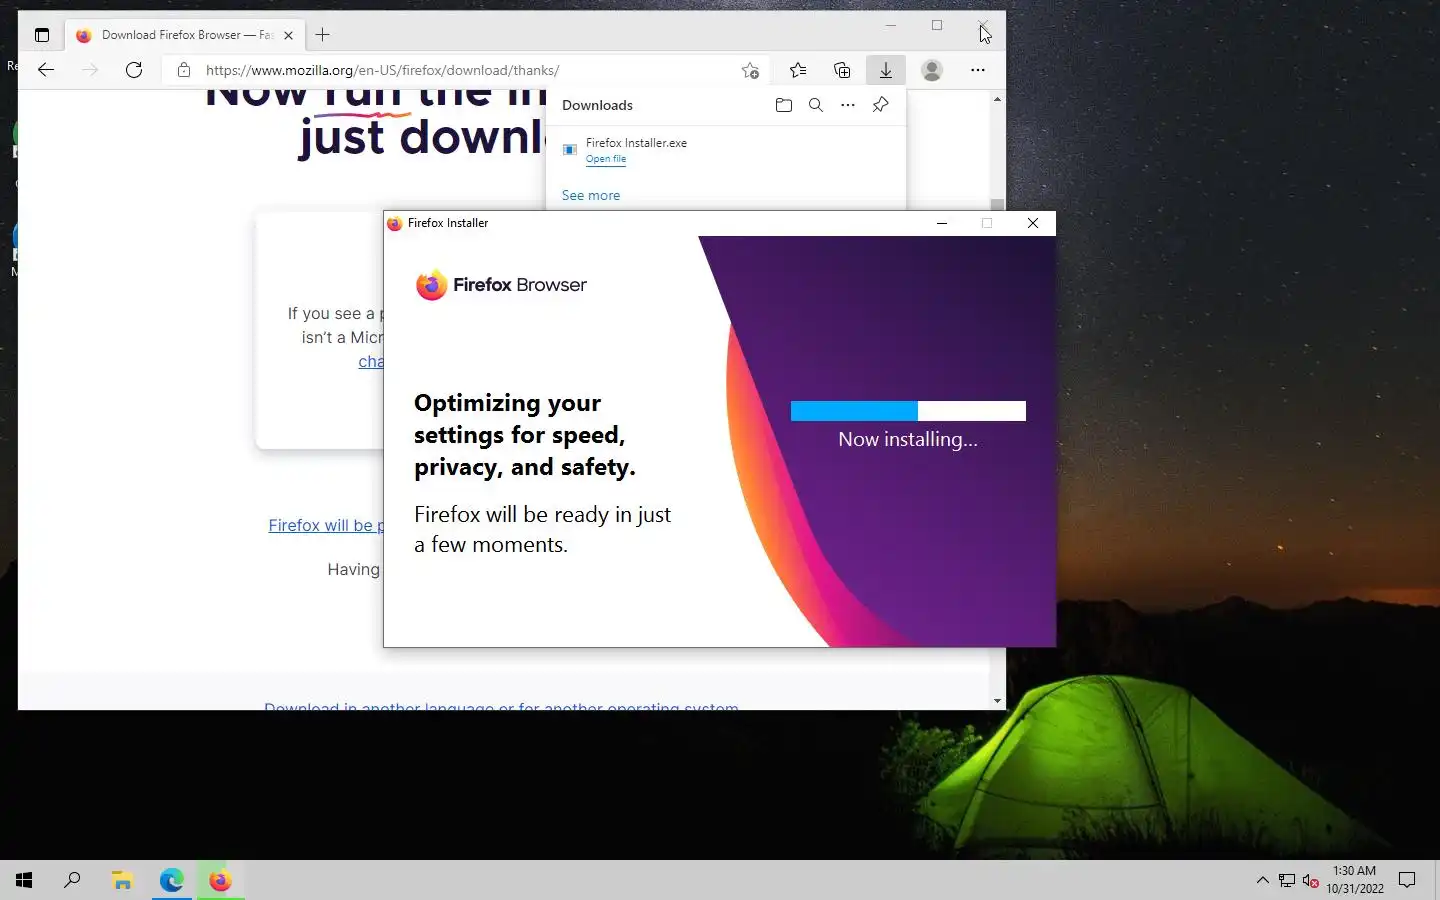This screenshot has width=1440, height=900.
Task: Select Firefox Installer.exe download entry
Action: 726,150
